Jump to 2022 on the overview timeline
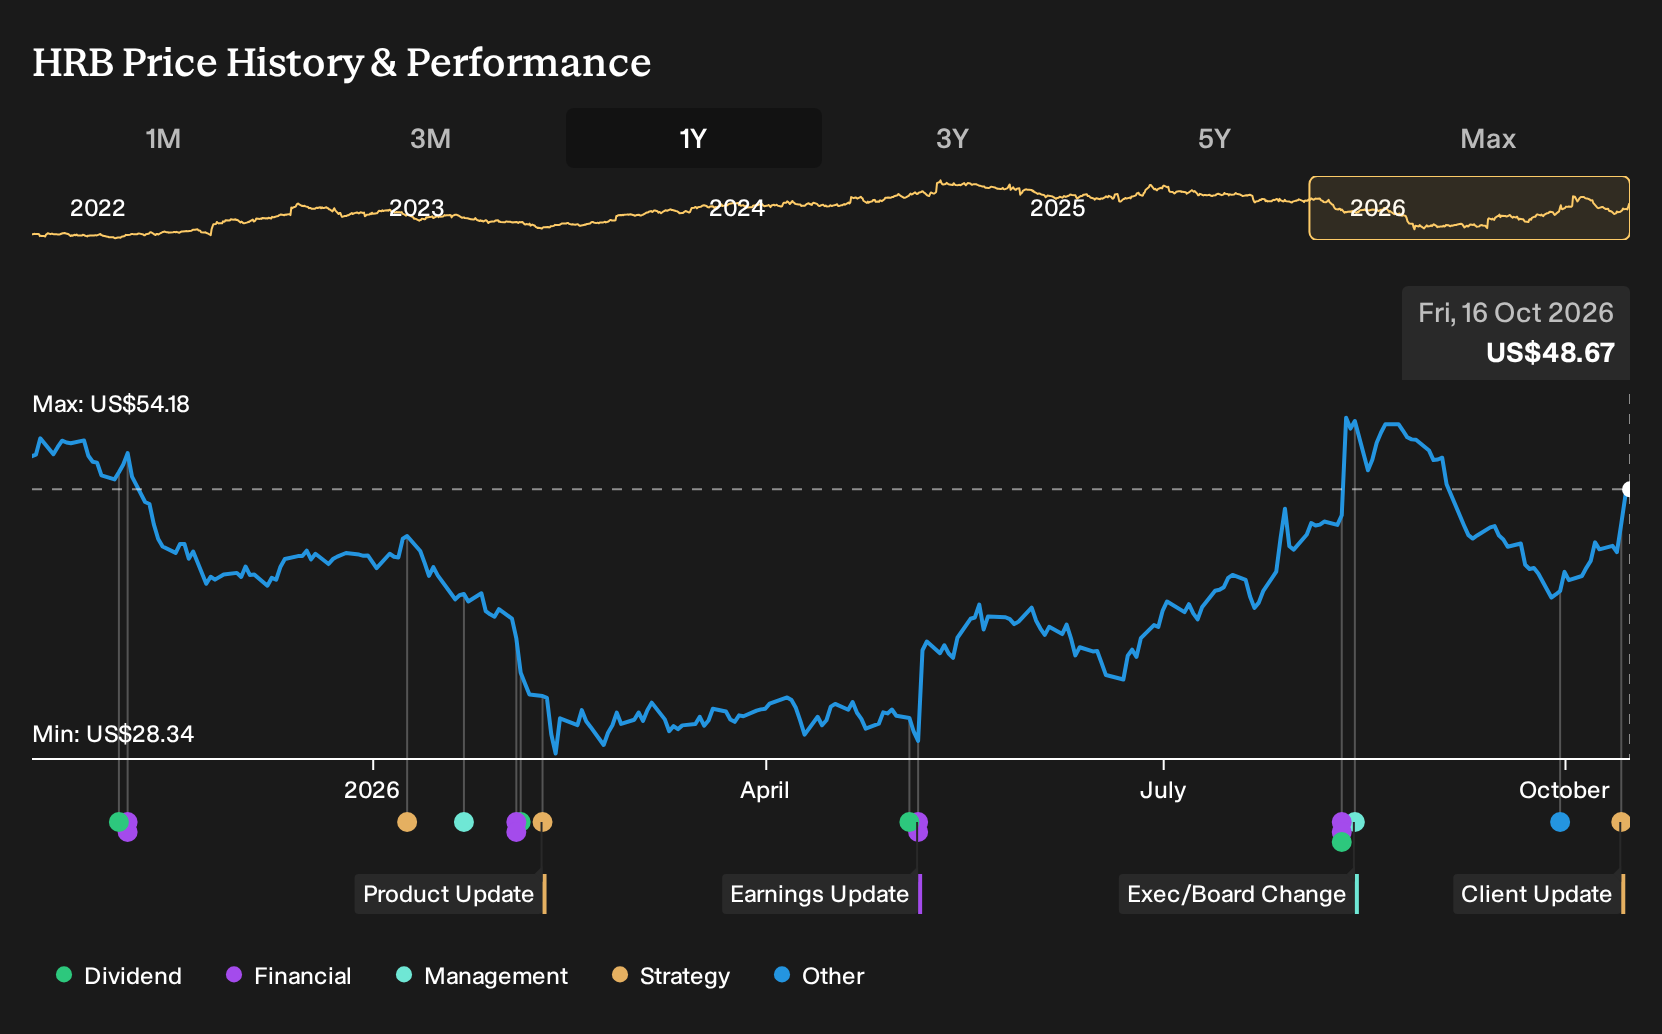The height and width of the screenshot is (1034, 1662). [97, 208]
